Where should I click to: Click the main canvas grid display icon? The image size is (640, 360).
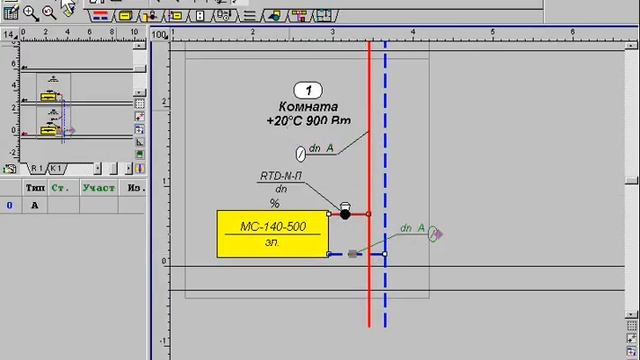[631, 326]
